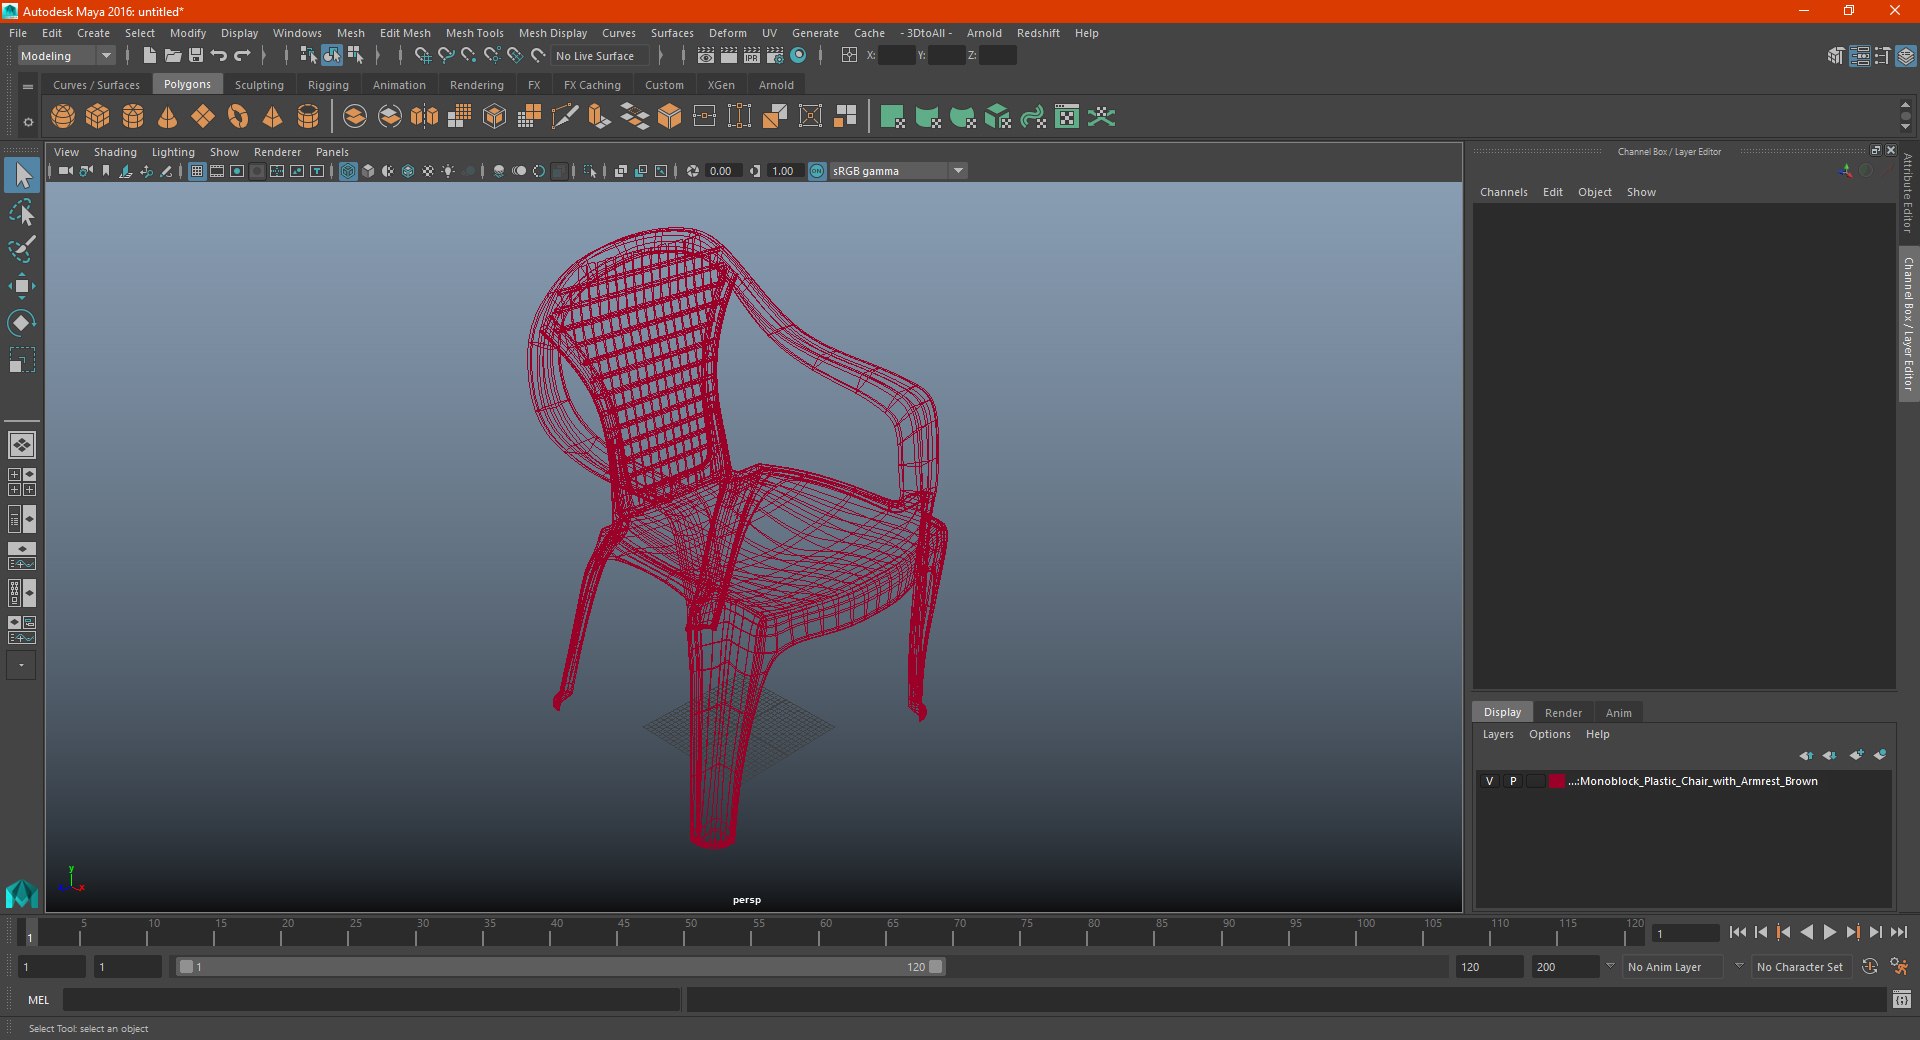Open the Deform menu
Viewport: 1920px width, 1040px height.
[x=727, y=33]
